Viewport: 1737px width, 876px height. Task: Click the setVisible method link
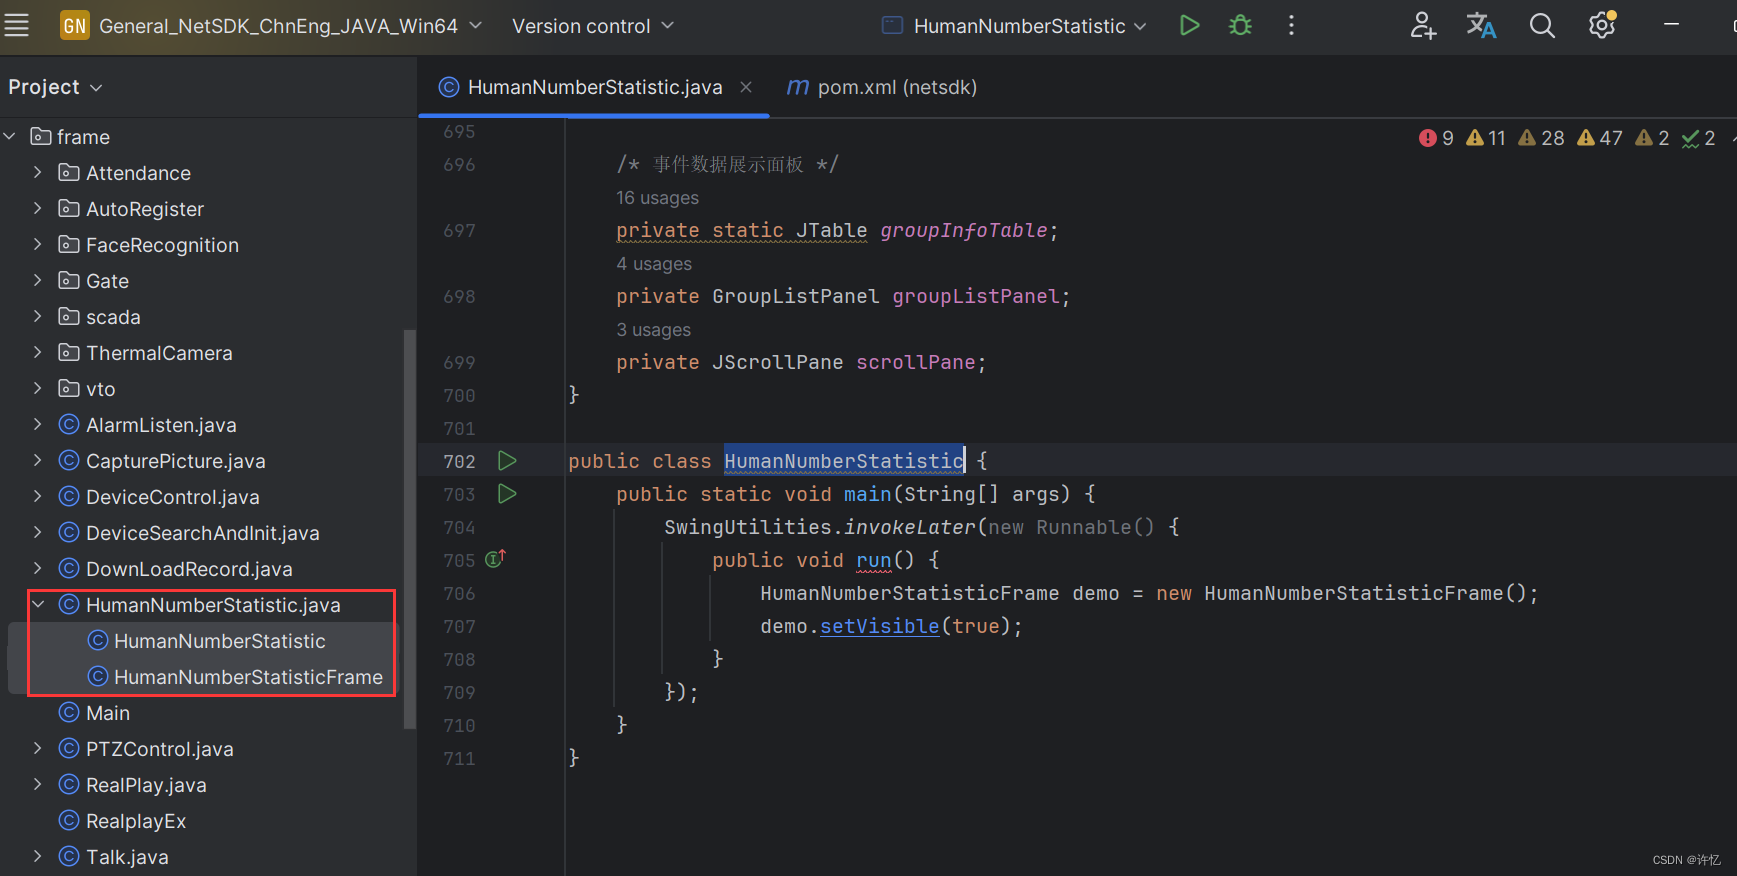[879, 626]
